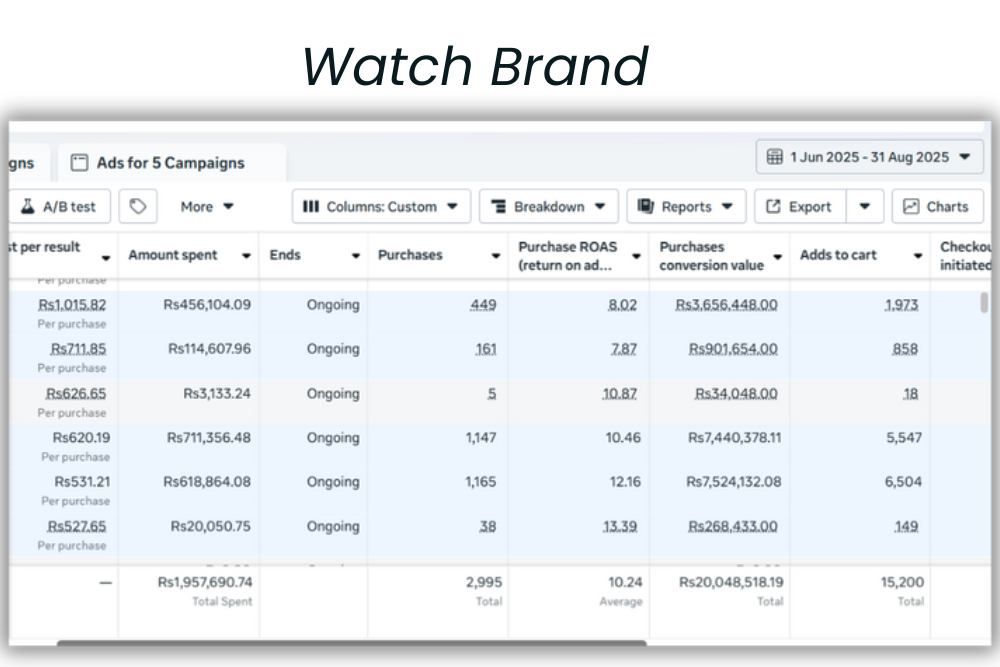Open the date range picker dropdown
Viewport: 1000px width, 667px height.
pos(964,157)
